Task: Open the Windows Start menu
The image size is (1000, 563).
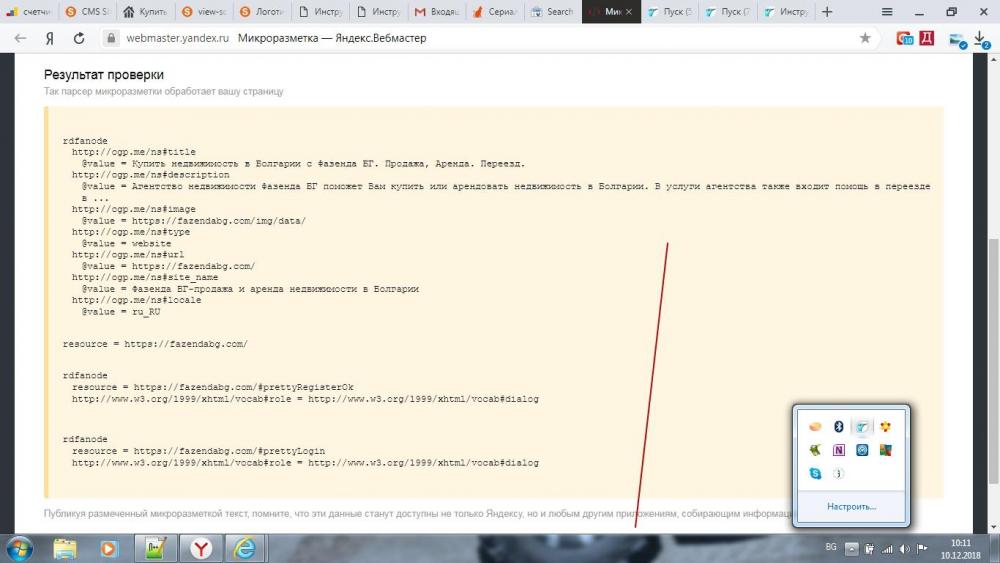Action: click(x=20, y=547)
